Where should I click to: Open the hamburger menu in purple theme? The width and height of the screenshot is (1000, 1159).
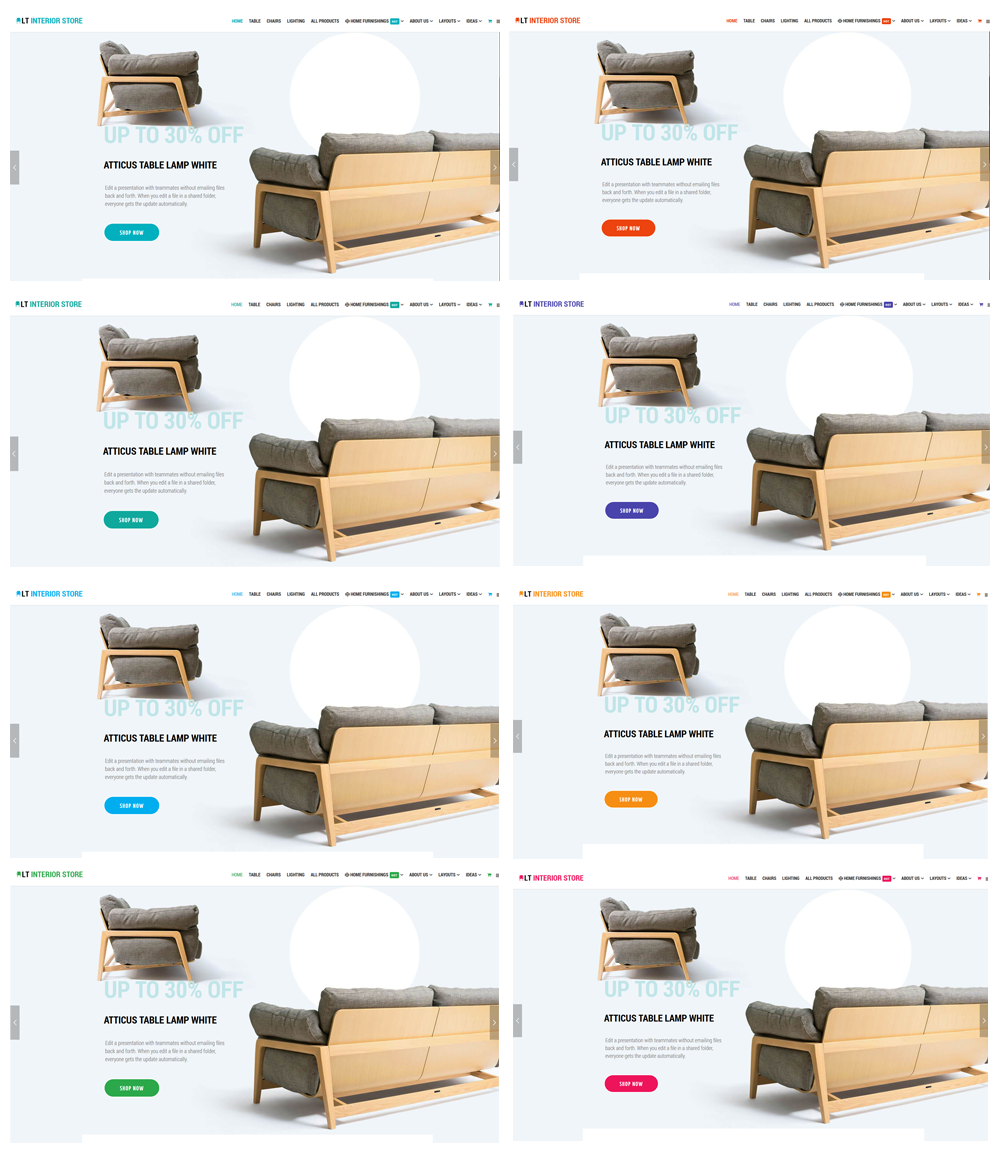click(x=988, y=305)
